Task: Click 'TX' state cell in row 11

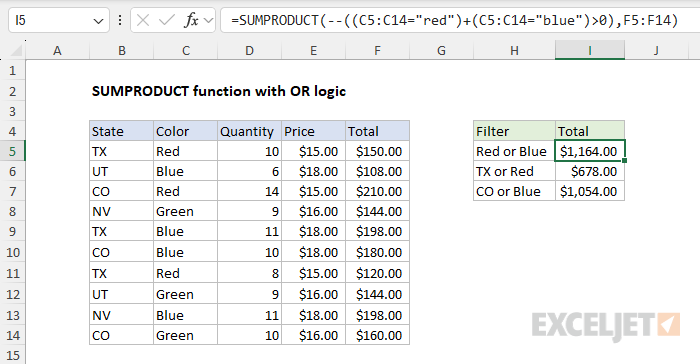Action: [121, 273]
